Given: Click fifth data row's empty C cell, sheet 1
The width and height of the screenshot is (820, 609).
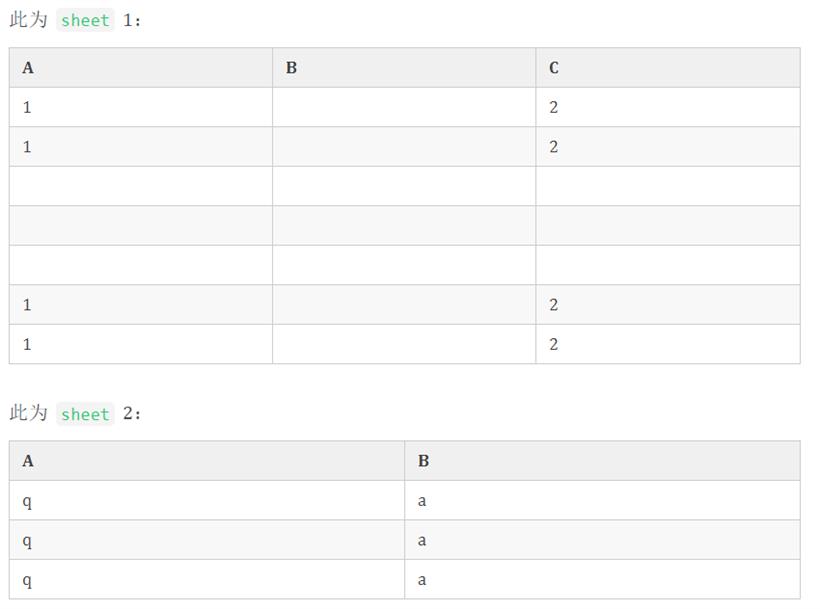Looking at the screenshot, I should pos(668,265).
